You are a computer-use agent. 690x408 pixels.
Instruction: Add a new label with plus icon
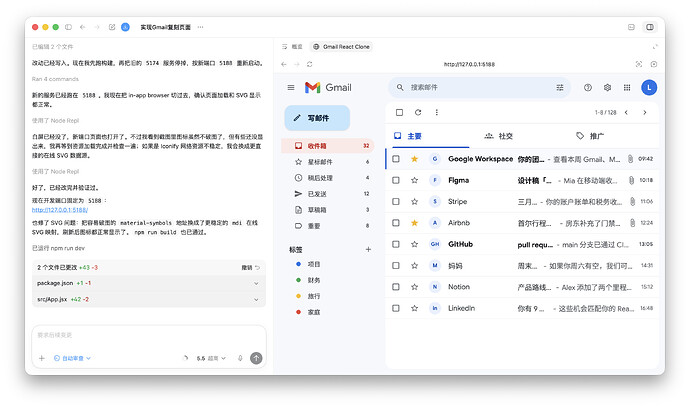coord(368,250)
